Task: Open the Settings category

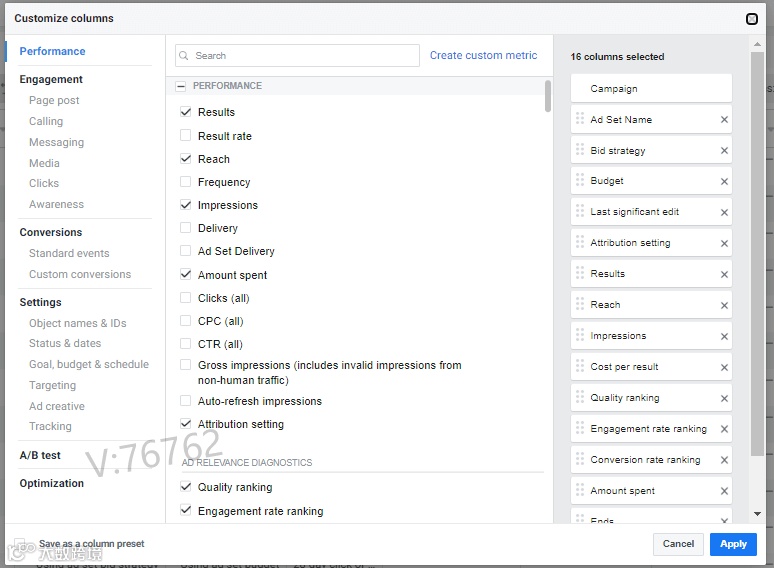Action: pyautogui.click(x=40, y=303)
